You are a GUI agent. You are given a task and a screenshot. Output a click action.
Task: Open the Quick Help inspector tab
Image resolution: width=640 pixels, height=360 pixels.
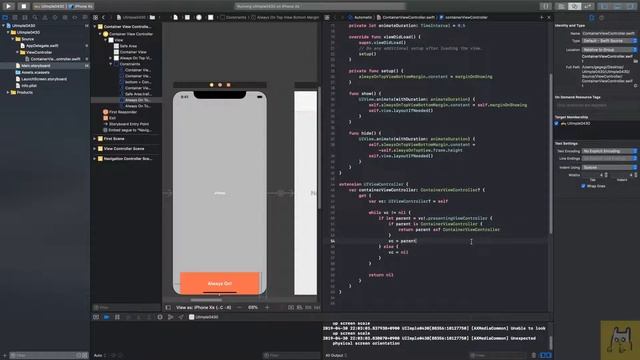pos(601,18)
